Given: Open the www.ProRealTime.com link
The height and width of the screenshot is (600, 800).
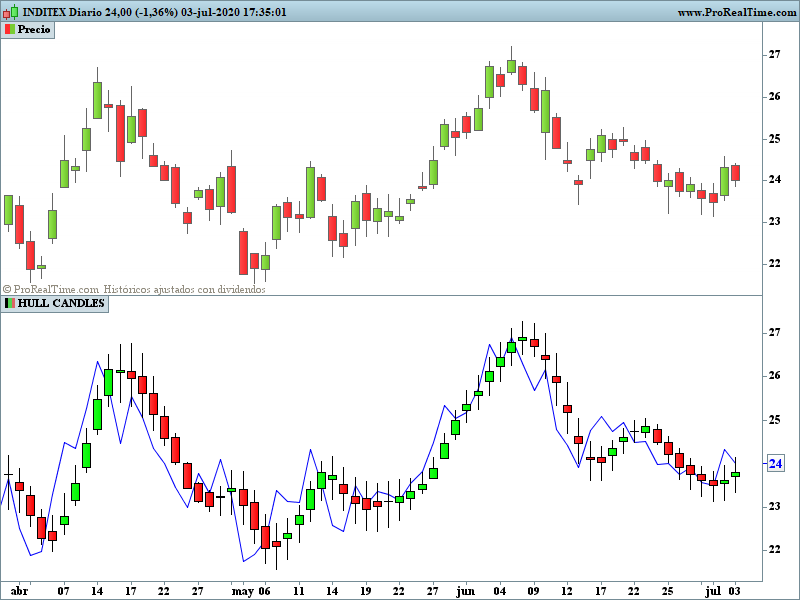Looking at the screenshot, I should click(738, 12).
